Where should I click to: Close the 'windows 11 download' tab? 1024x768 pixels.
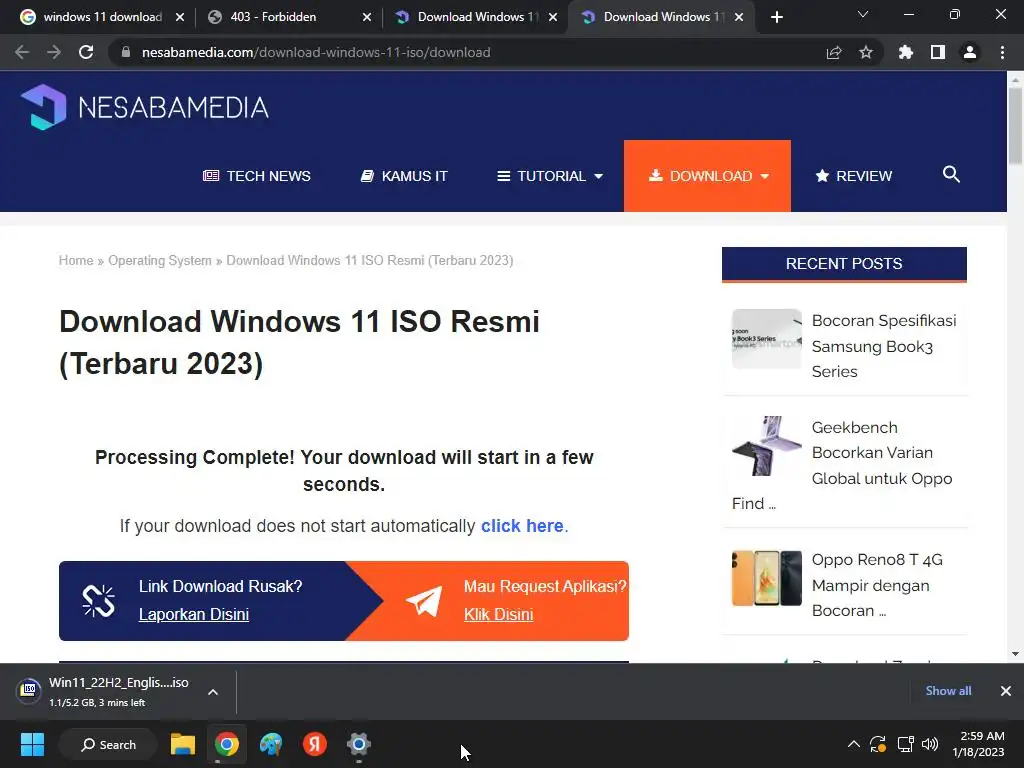[x=180, y=18]
